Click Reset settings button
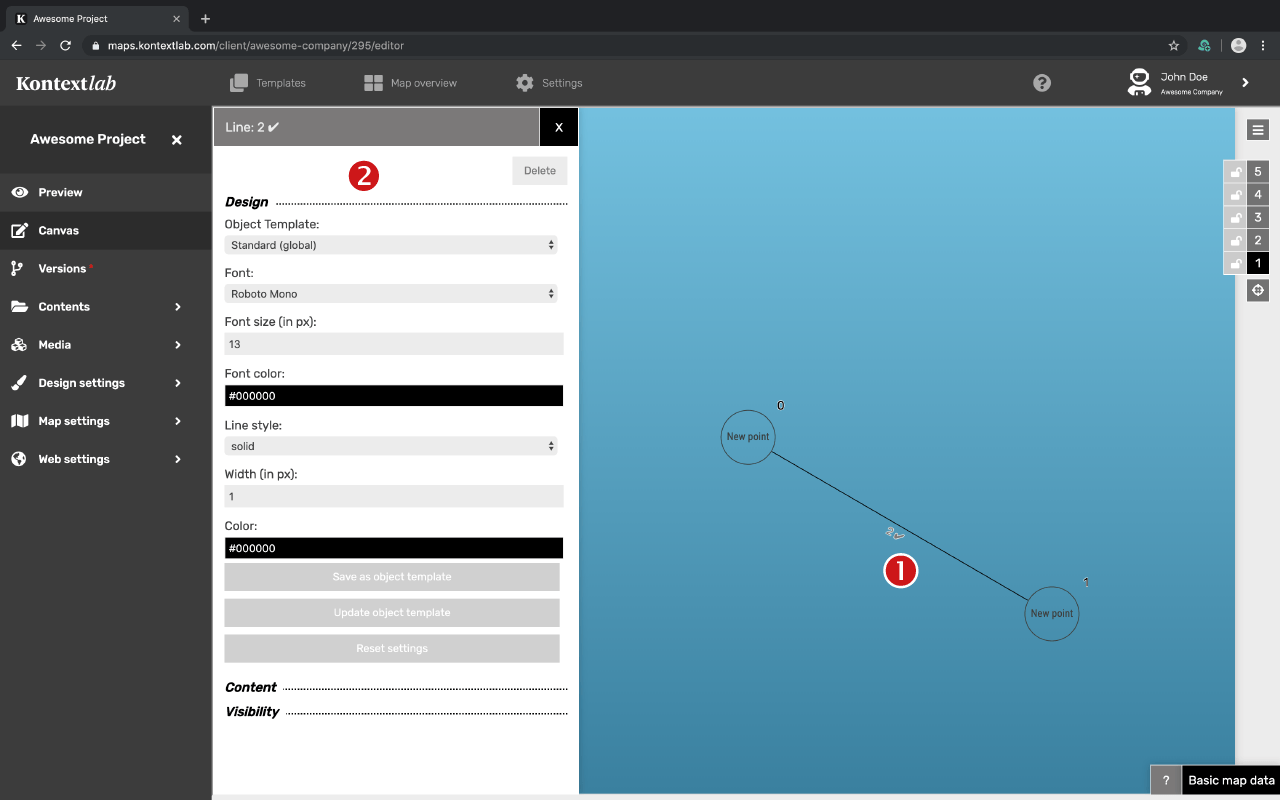 click(392, 649)
